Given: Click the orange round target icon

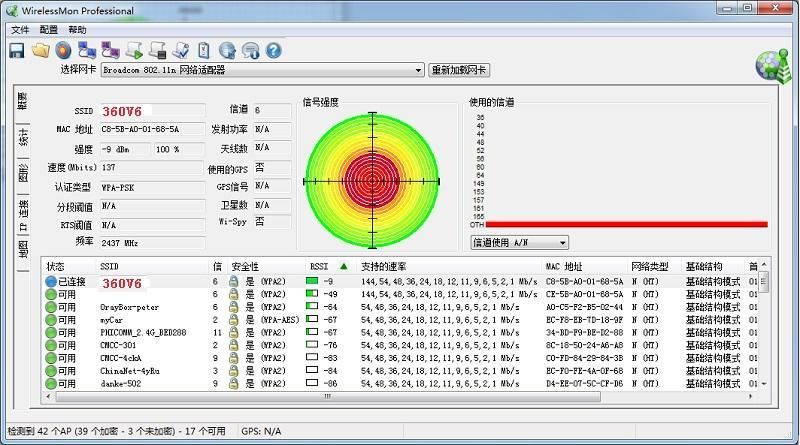Looking at the screenshot, I should click(63, 50).
